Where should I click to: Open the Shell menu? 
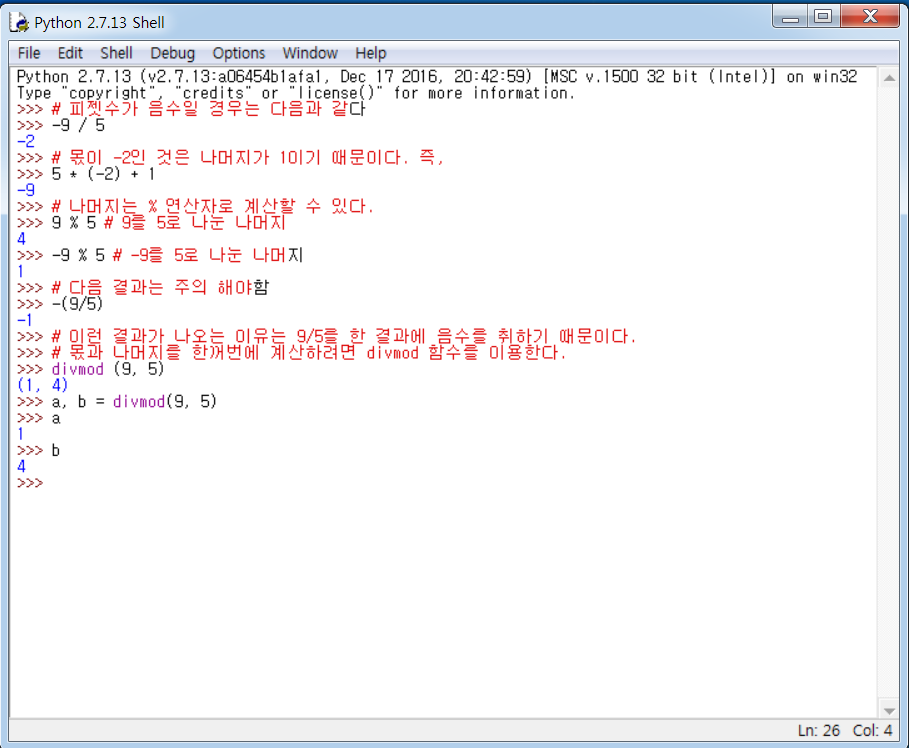tap(117, 53)
